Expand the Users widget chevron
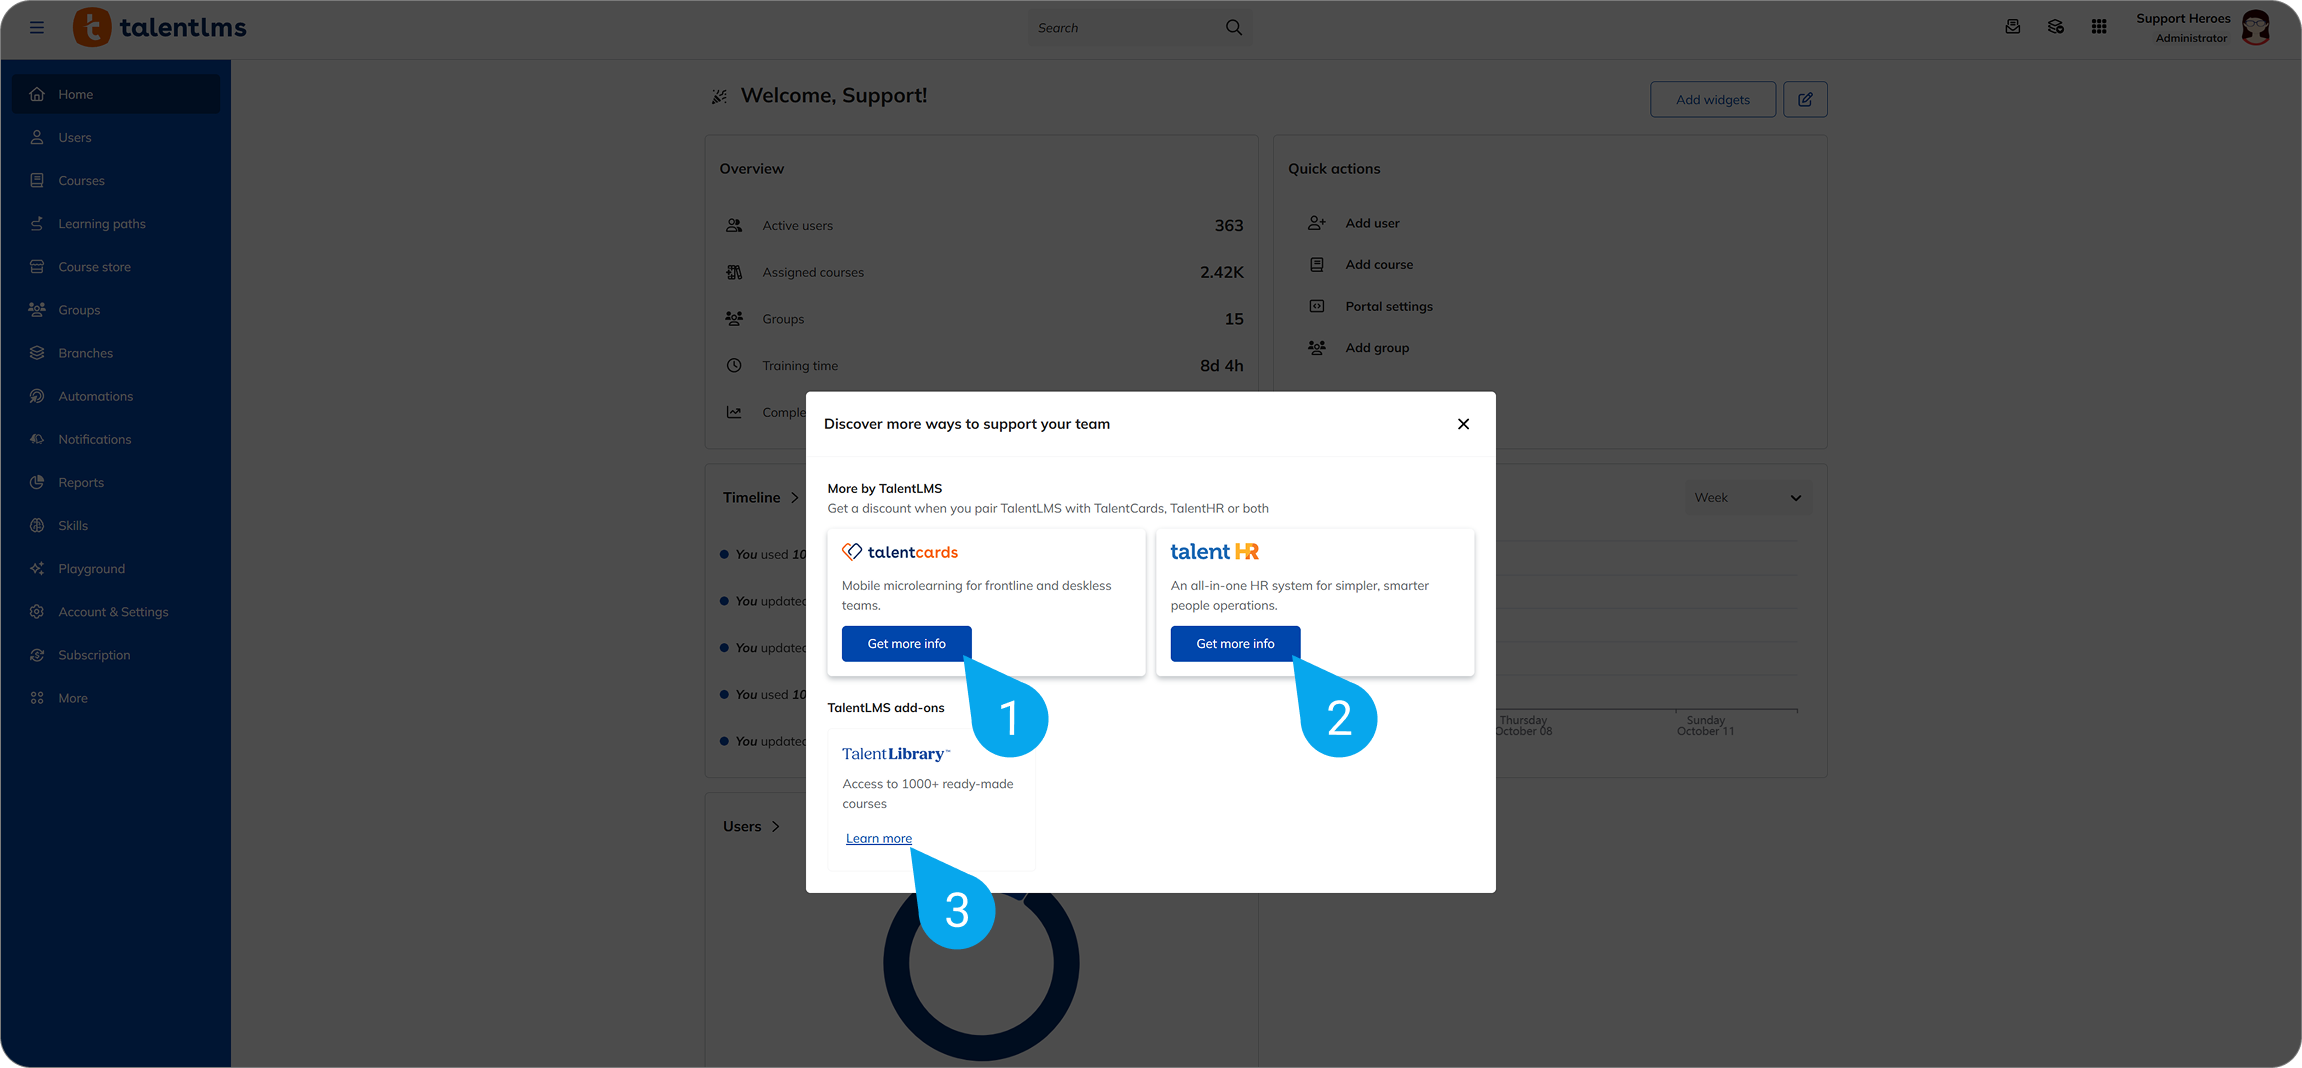2302x1068 pixels. 775,826
